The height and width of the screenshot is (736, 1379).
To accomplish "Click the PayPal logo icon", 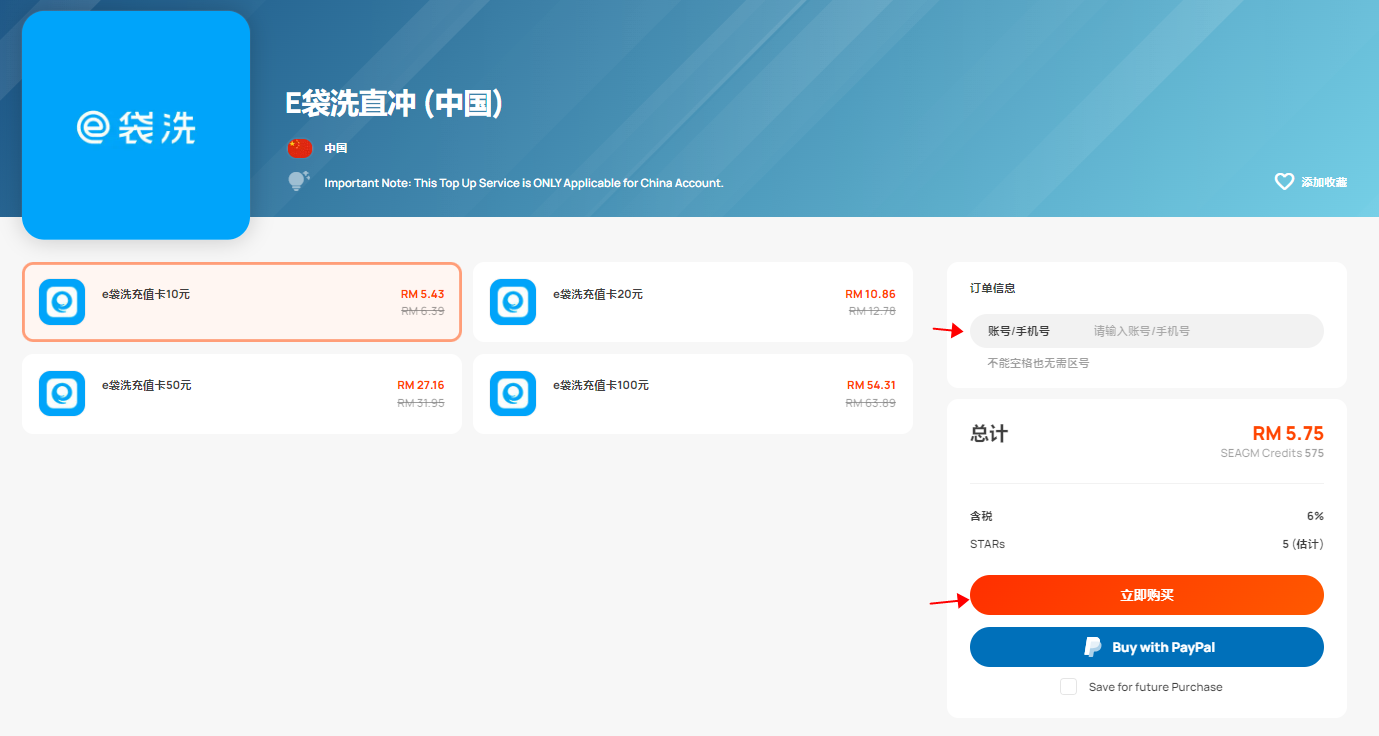I will pyautogui.click(x=1093, y=647).
